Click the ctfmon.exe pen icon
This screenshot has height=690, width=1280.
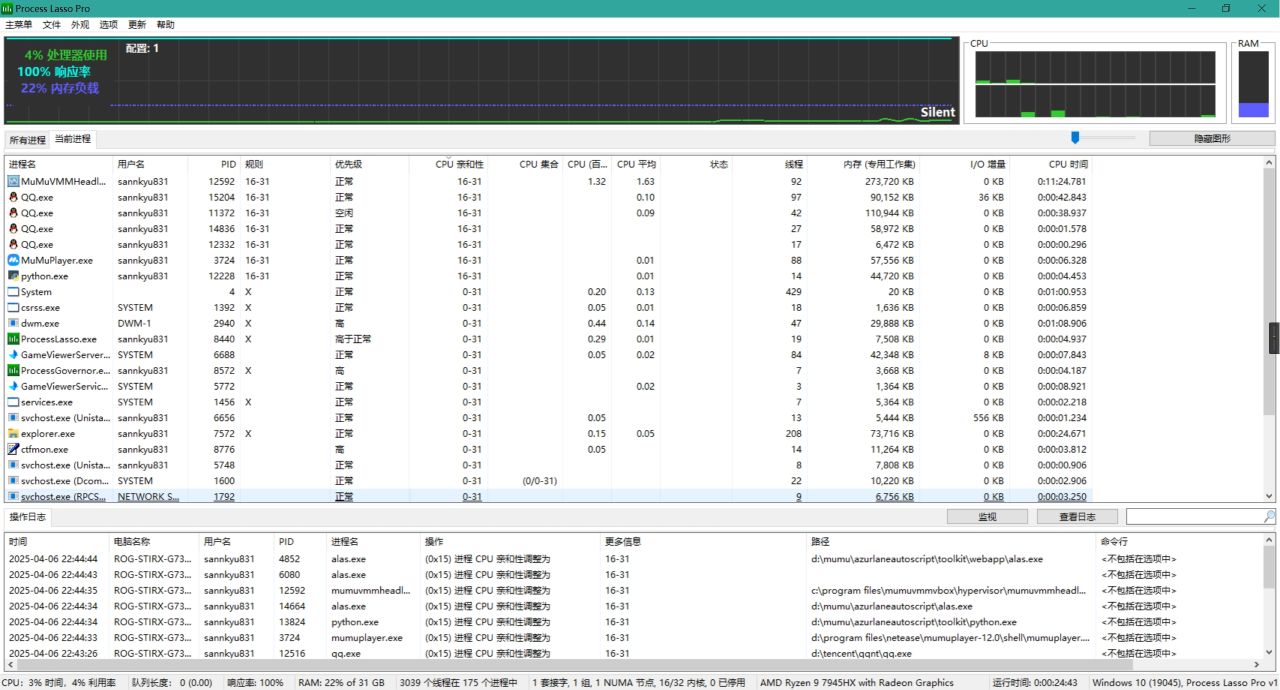tap(13, 450)
